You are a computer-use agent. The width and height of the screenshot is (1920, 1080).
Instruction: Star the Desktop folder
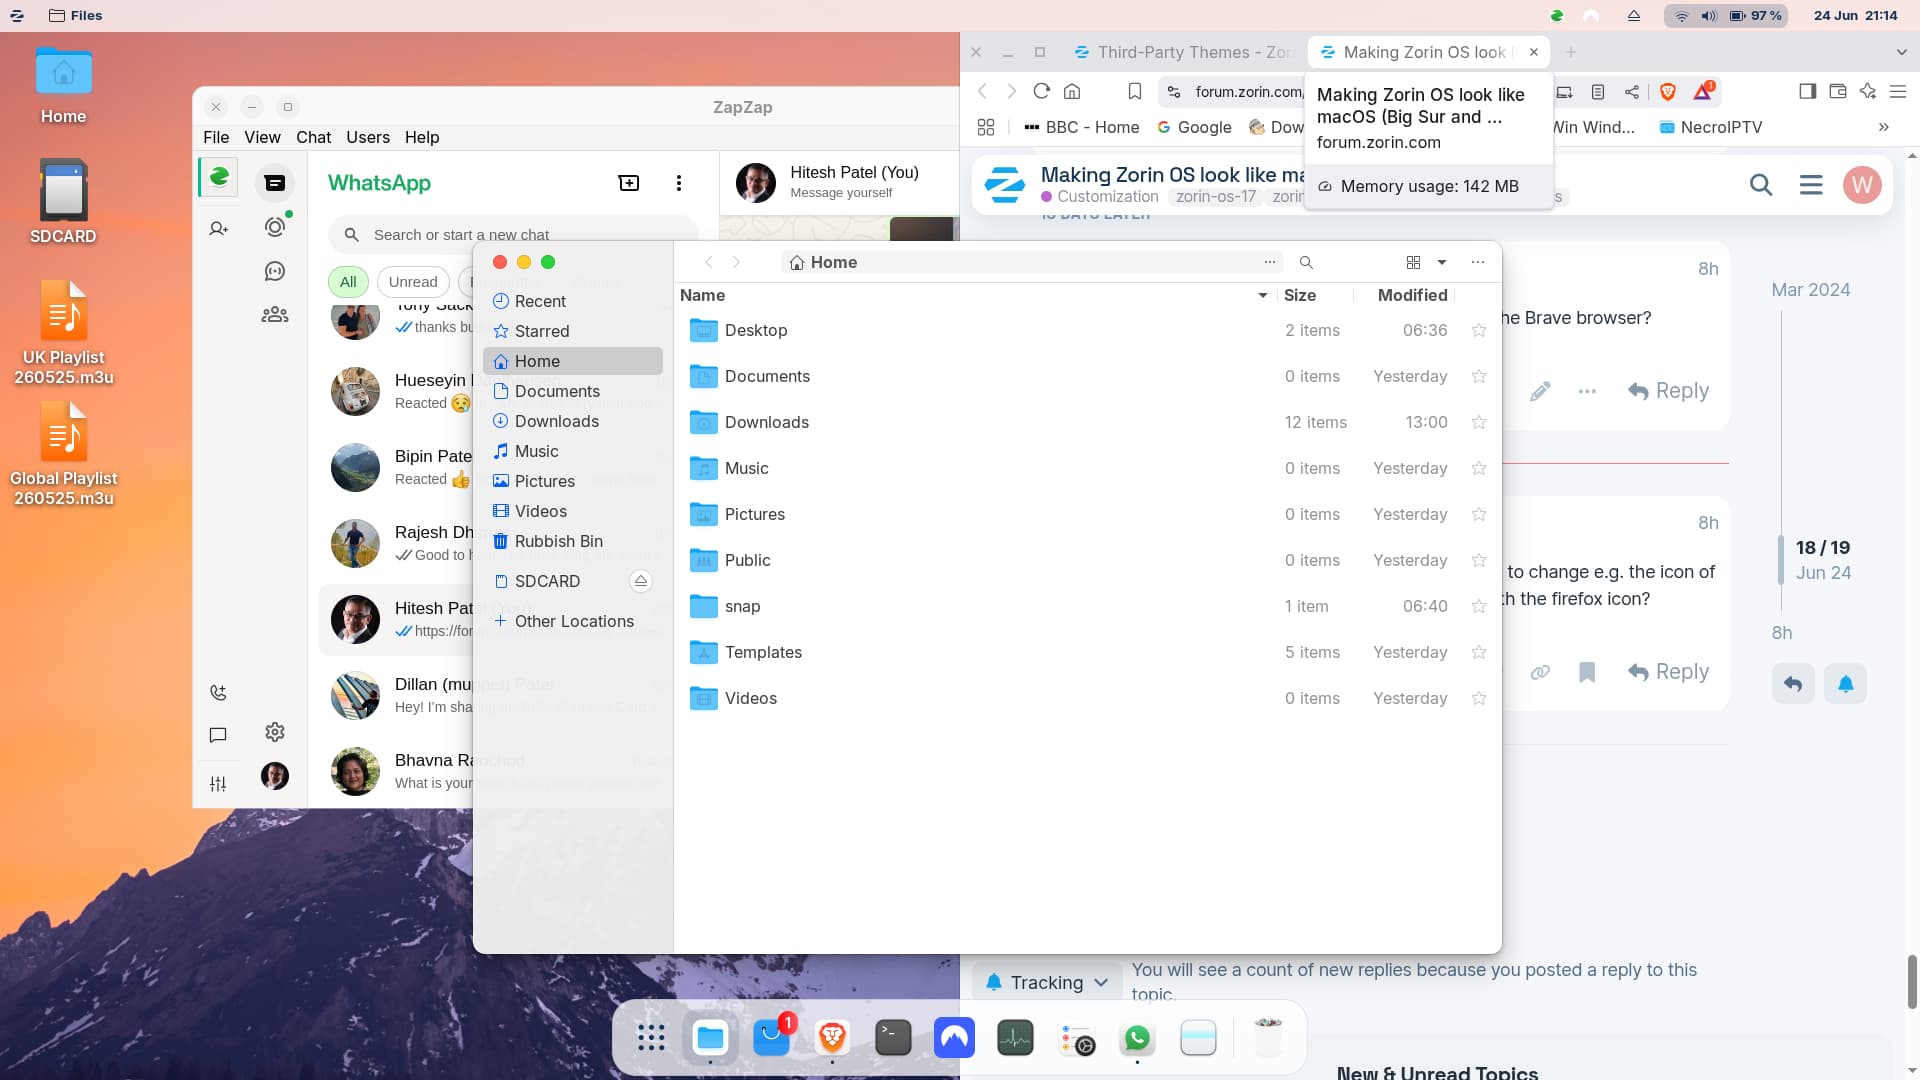[1479, 330]
